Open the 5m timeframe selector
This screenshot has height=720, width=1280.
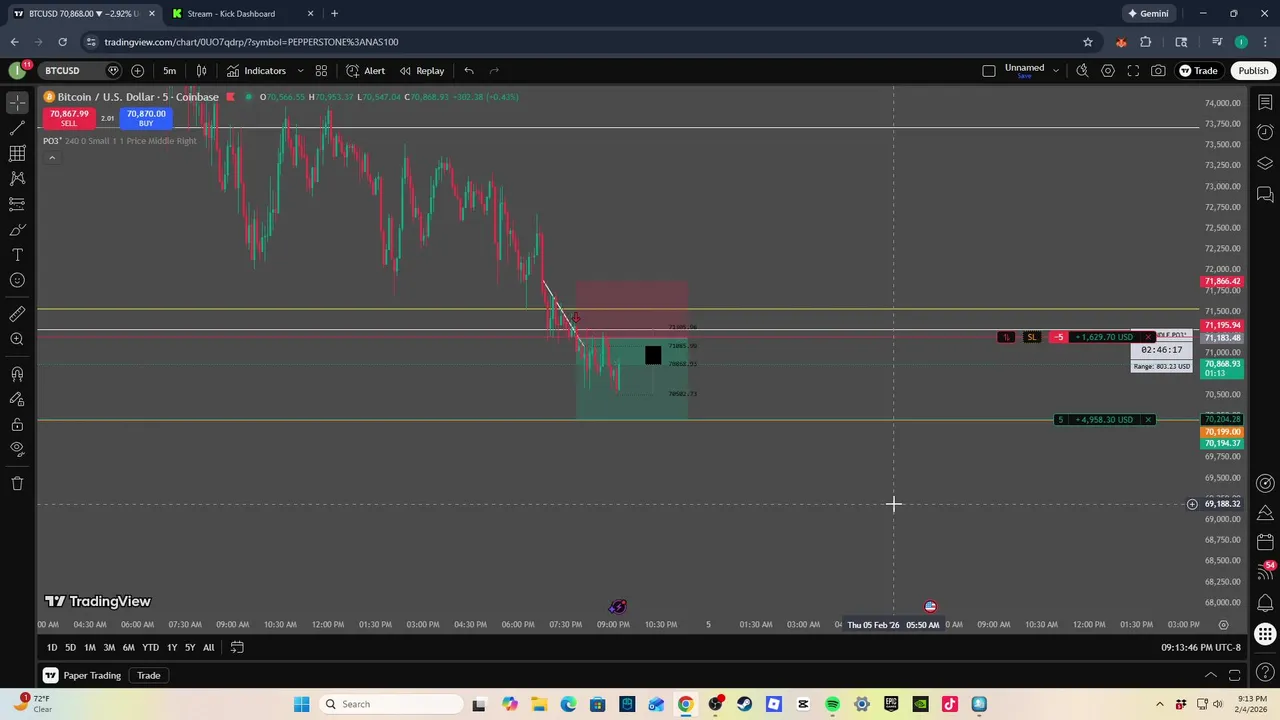[170, 71]
